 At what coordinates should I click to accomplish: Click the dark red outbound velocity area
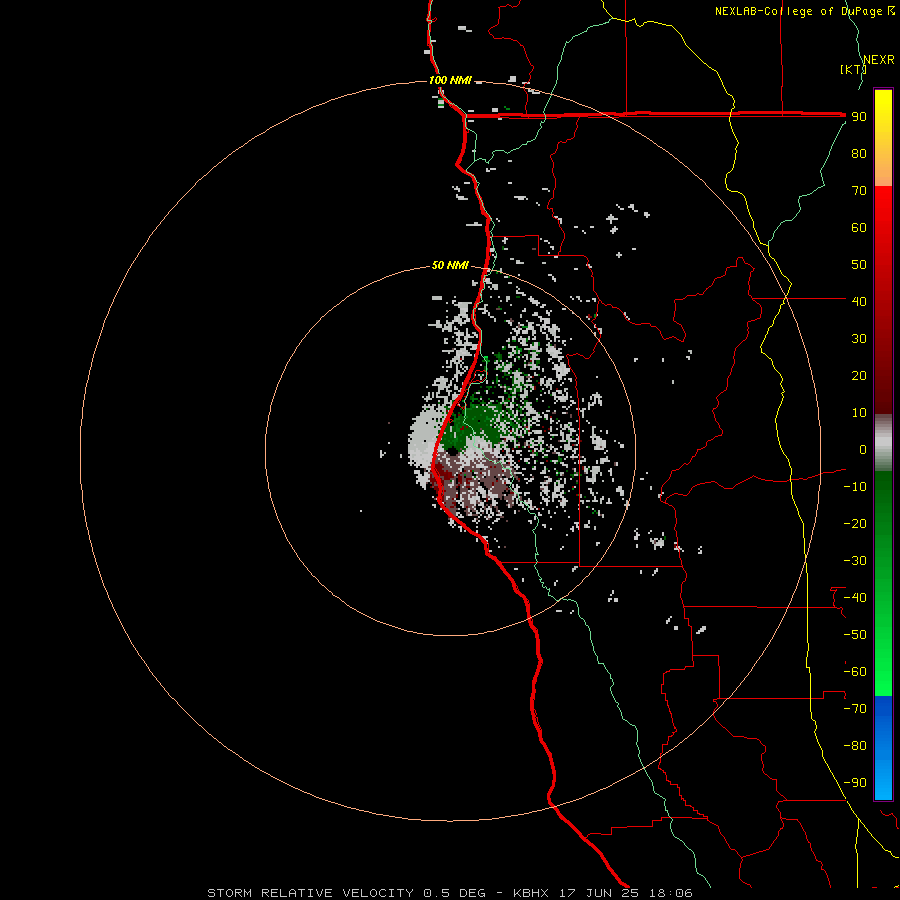443,474
